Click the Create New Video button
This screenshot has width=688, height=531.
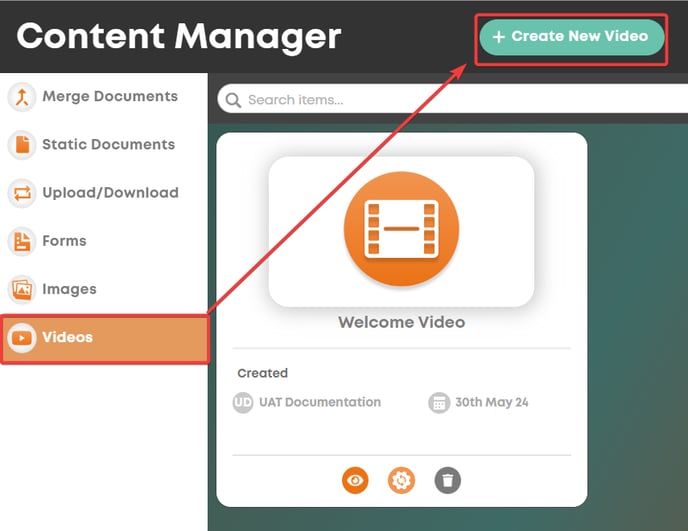pyautogui.click(x=571, y=37)
